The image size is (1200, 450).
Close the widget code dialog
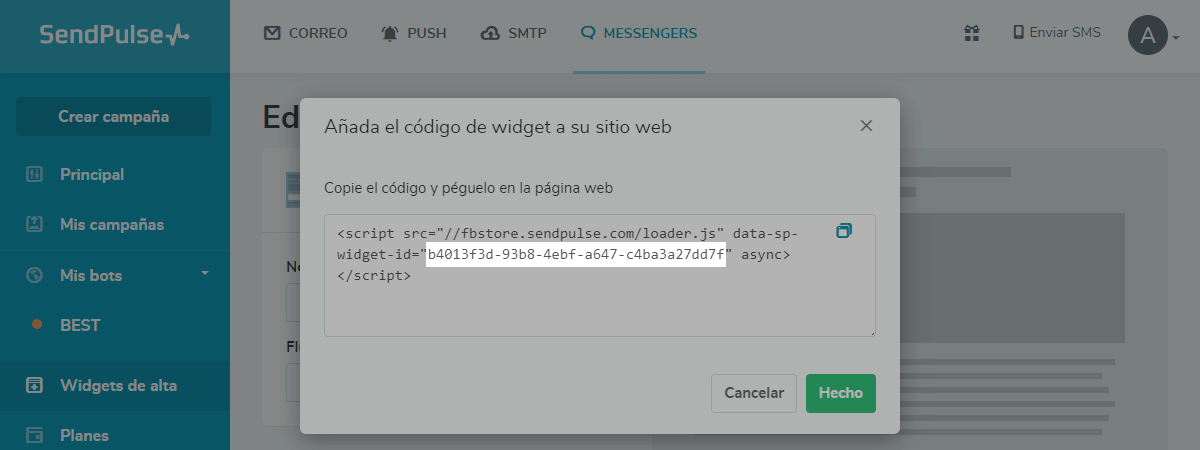tap(866, 126)
